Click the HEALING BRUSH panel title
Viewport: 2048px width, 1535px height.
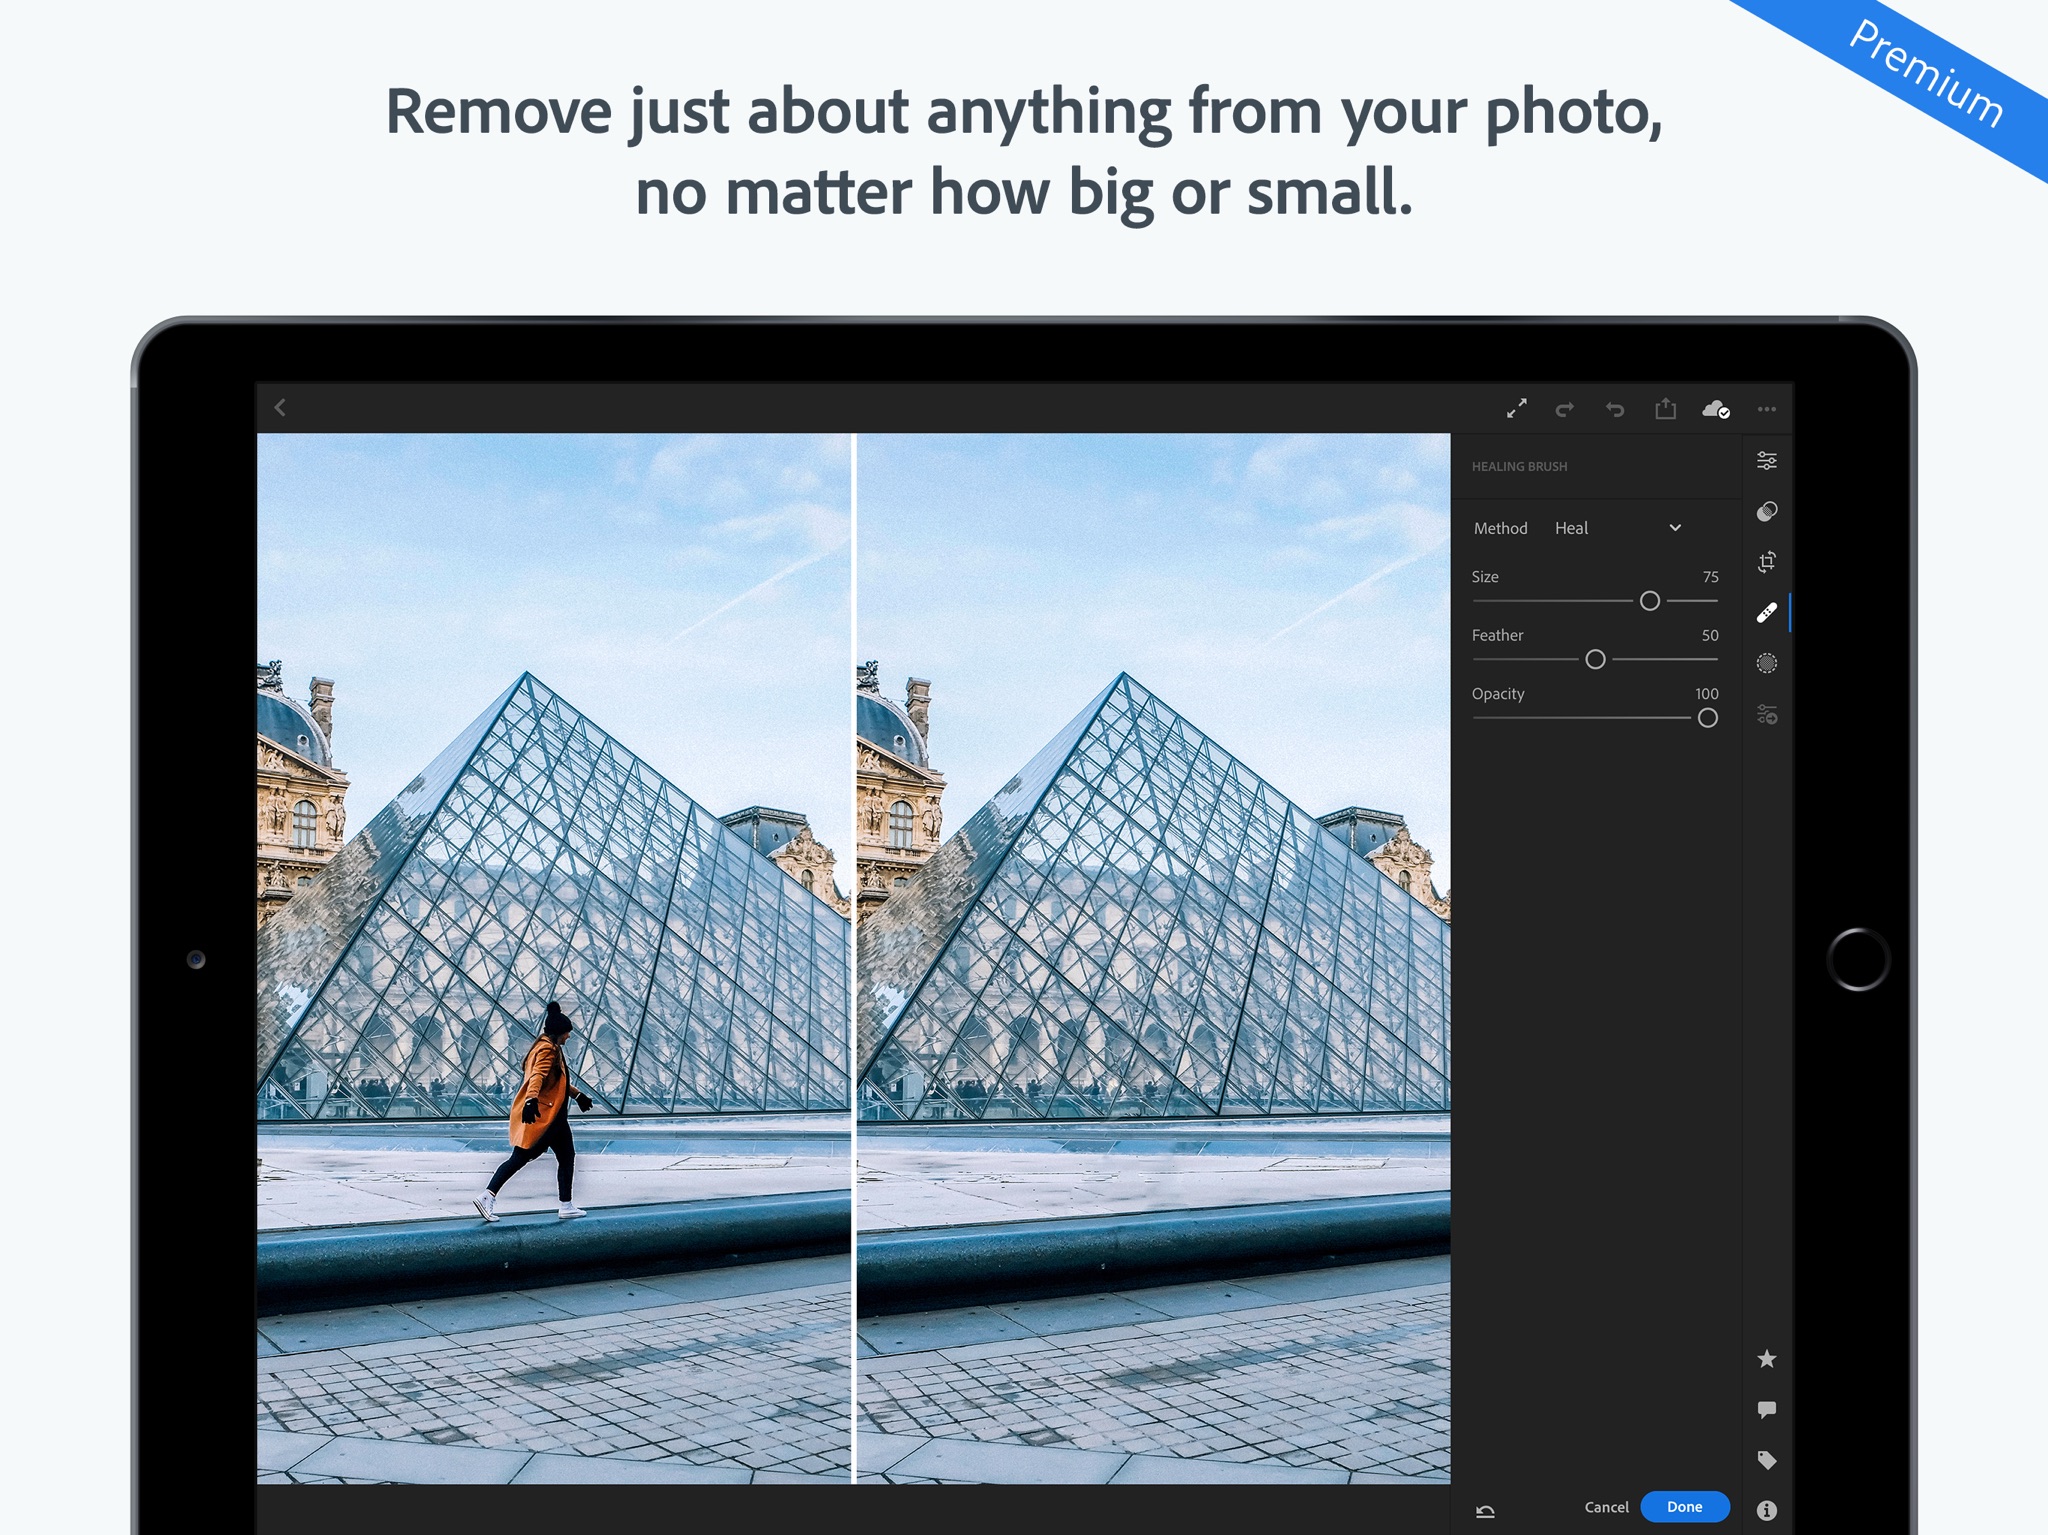click(1520, 467)
